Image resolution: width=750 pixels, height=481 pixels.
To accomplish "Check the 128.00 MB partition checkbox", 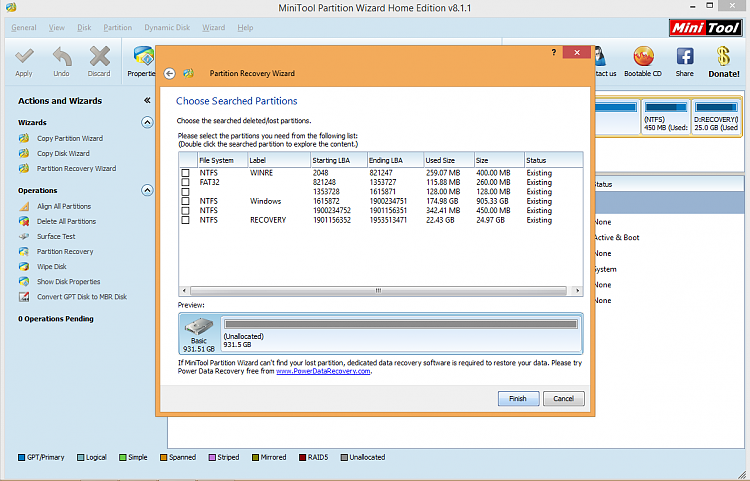I will click(186, 192).
